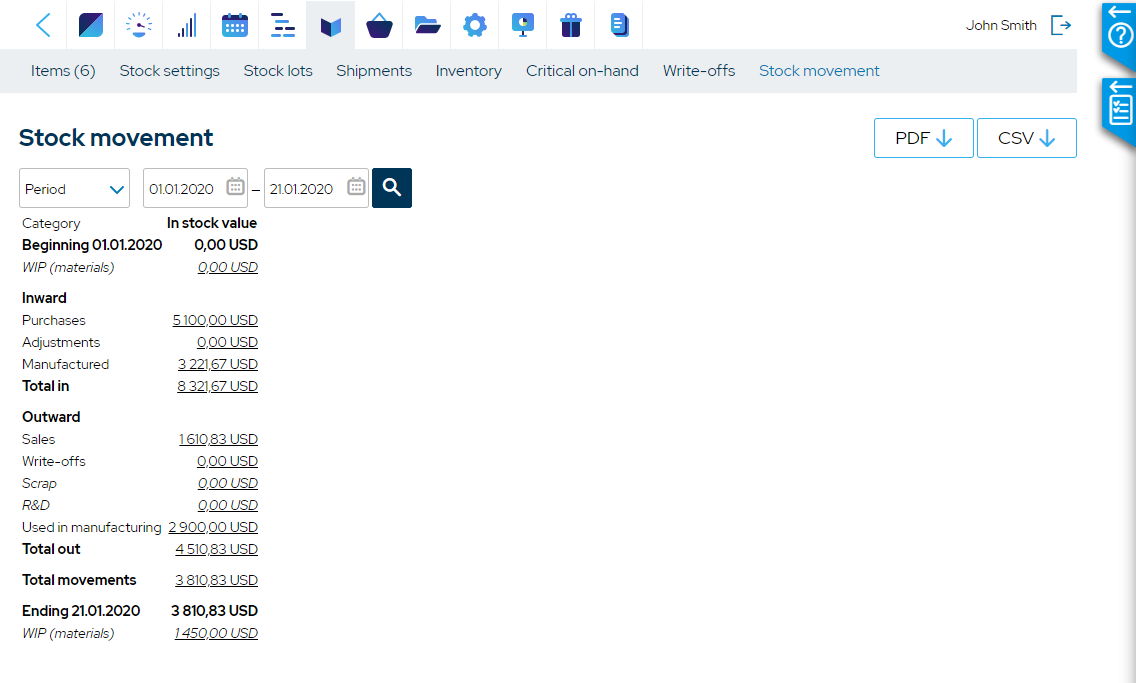This screenshot has height=683, width=1136.
Task: Click the Stock movement page heading
Action: pyautogui.click(x=116, y=138)
